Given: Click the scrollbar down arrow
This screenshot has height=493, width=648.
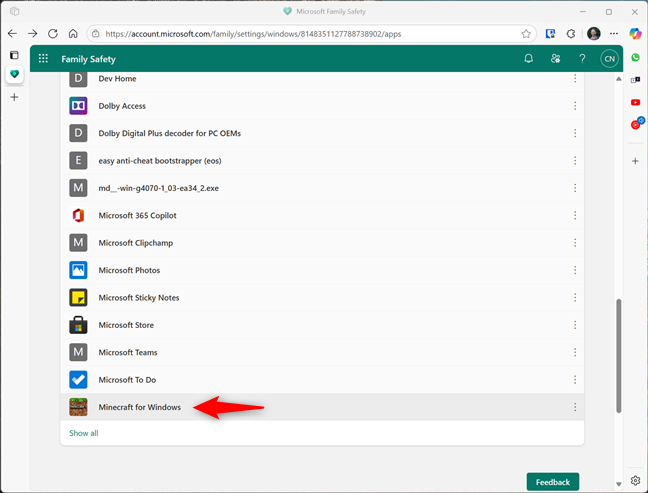Looking at the screenshot, I should pyautogui.click(x=619, y=483).
